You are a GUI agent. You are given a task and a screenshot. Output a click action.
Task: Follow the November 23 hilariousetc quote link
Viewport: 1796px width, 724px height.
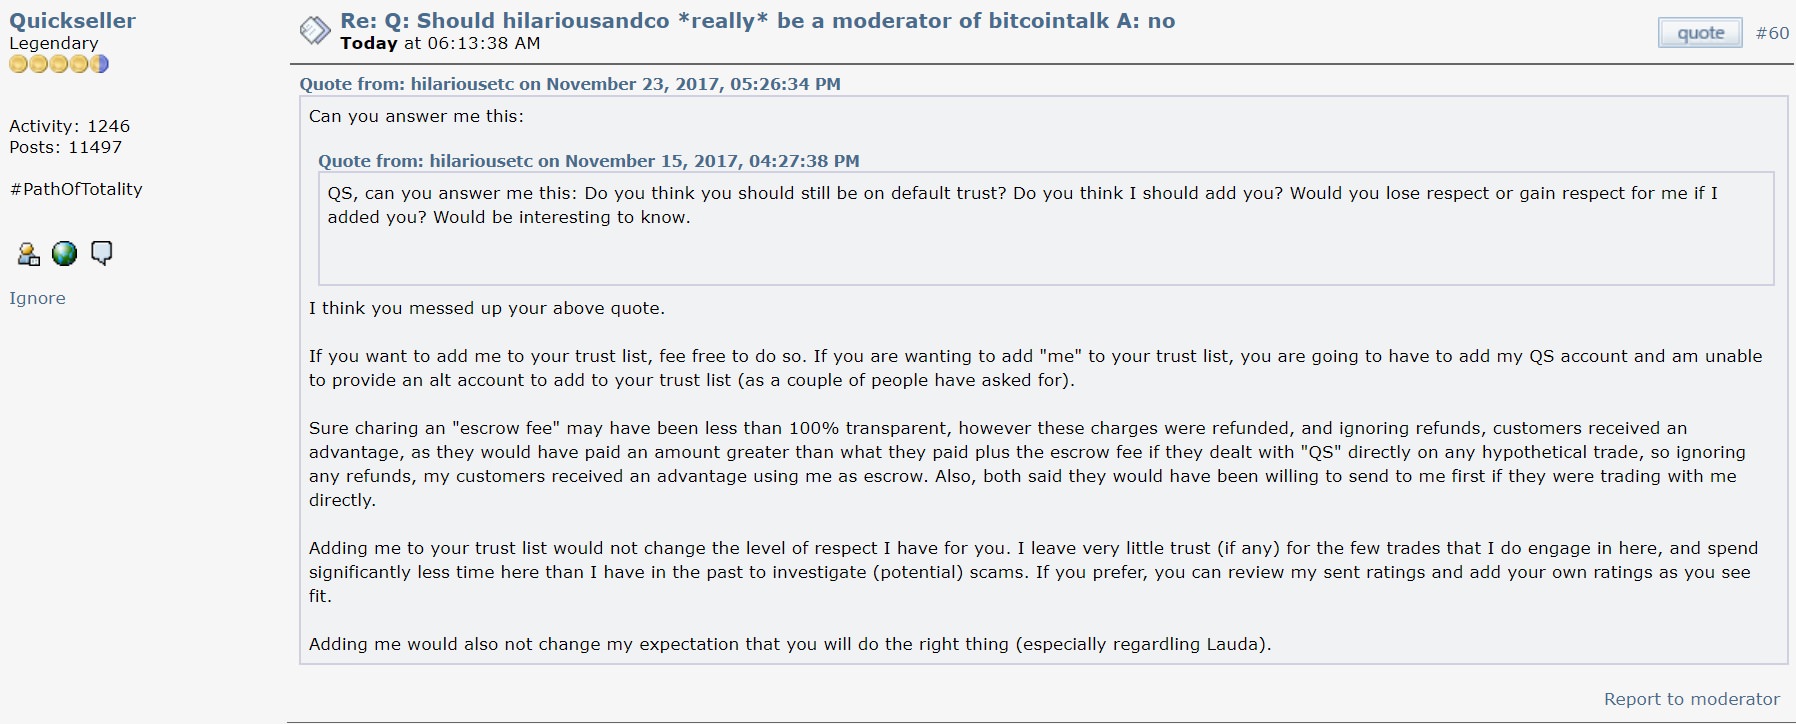(x=570, y=84)
